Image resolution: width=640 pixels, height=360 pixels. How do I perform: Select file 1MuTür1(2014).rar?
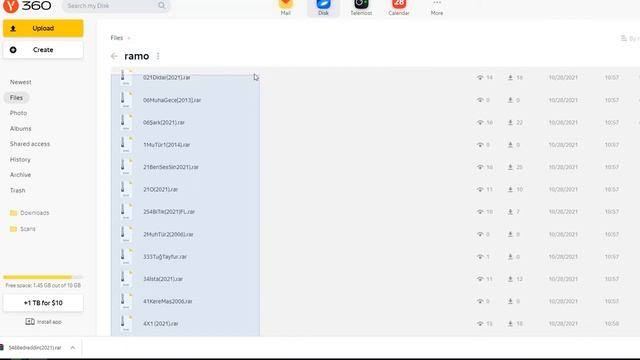(167, 145)
